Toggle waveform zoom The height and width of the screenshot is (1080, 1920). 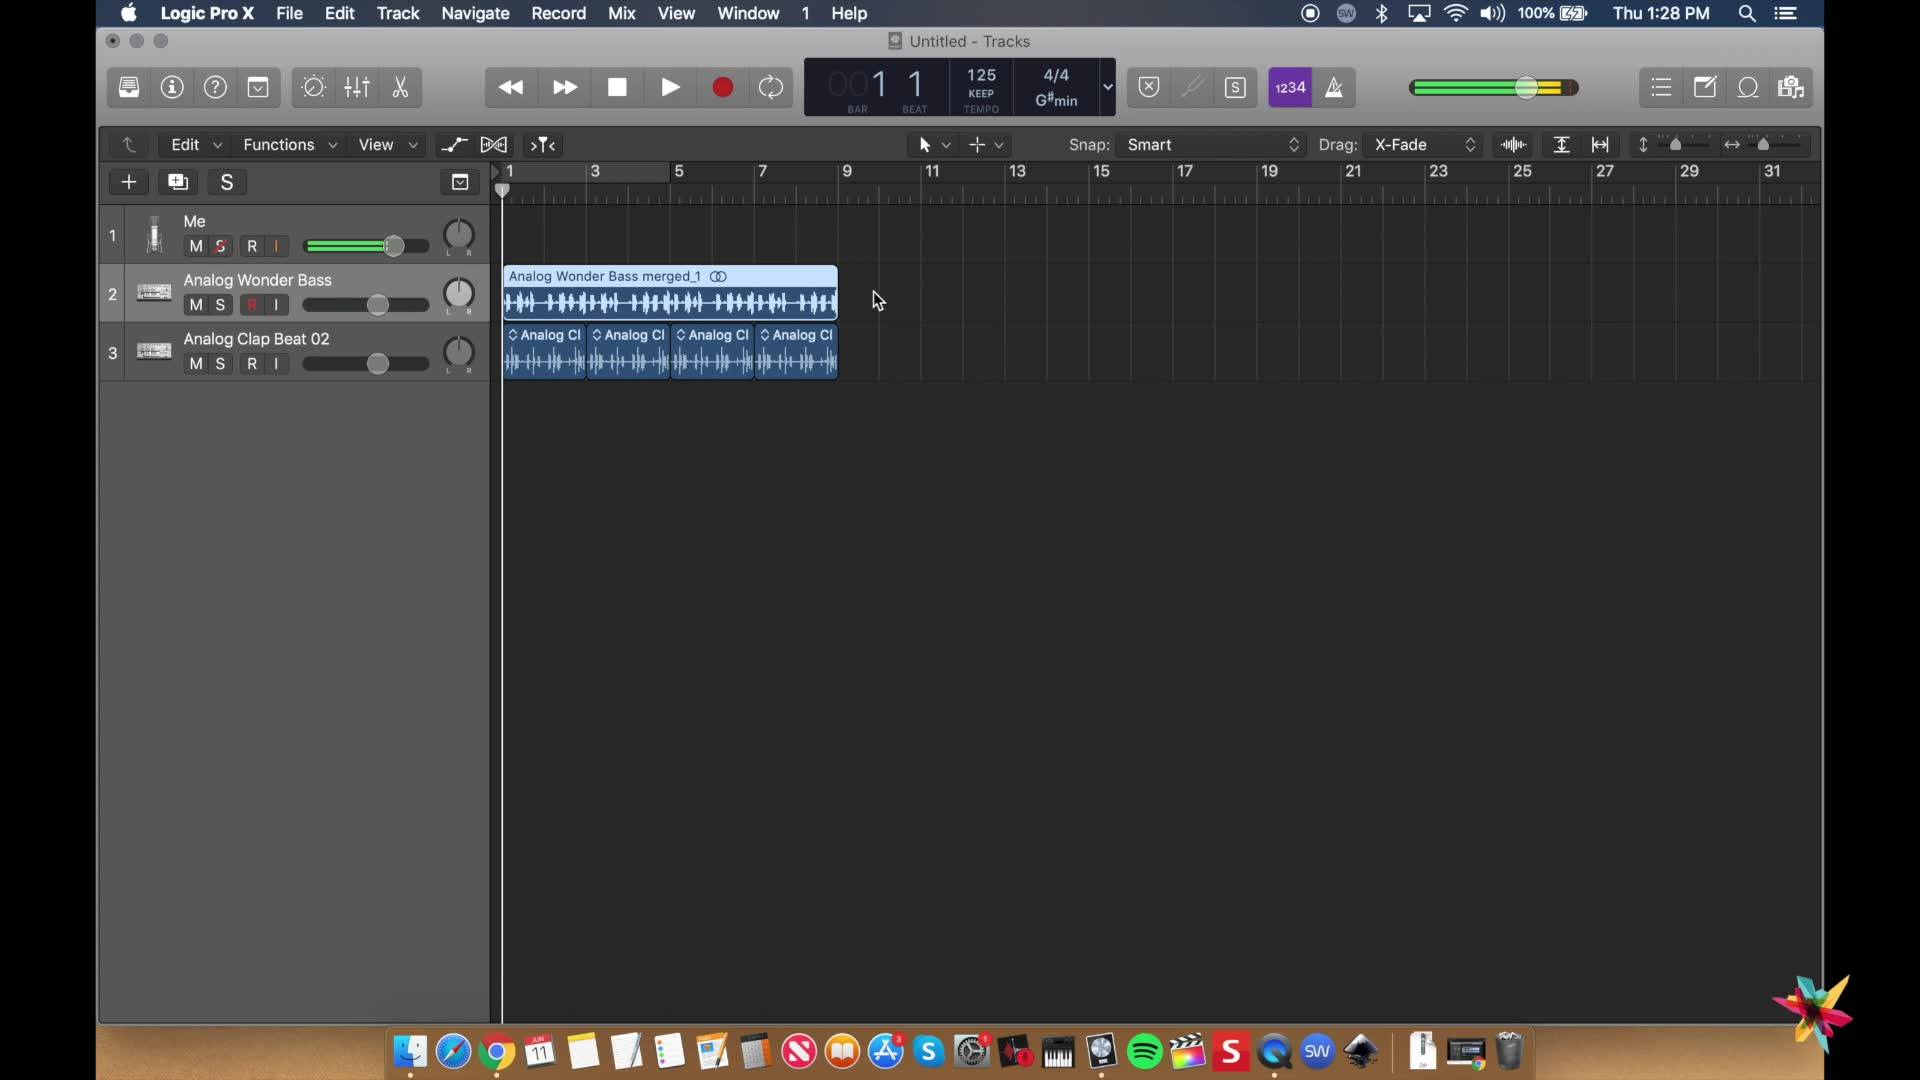click(x=1514, y=145)
